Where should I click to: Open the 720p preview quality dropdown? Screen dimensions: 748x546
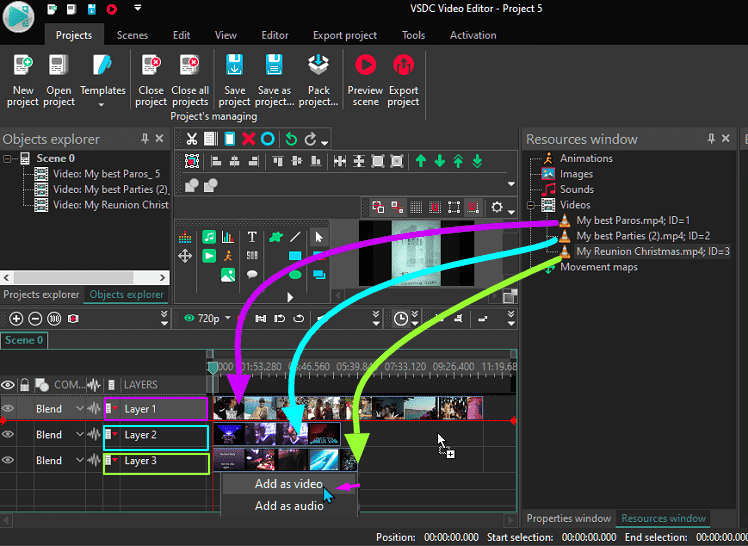click(x=228, y=318)
